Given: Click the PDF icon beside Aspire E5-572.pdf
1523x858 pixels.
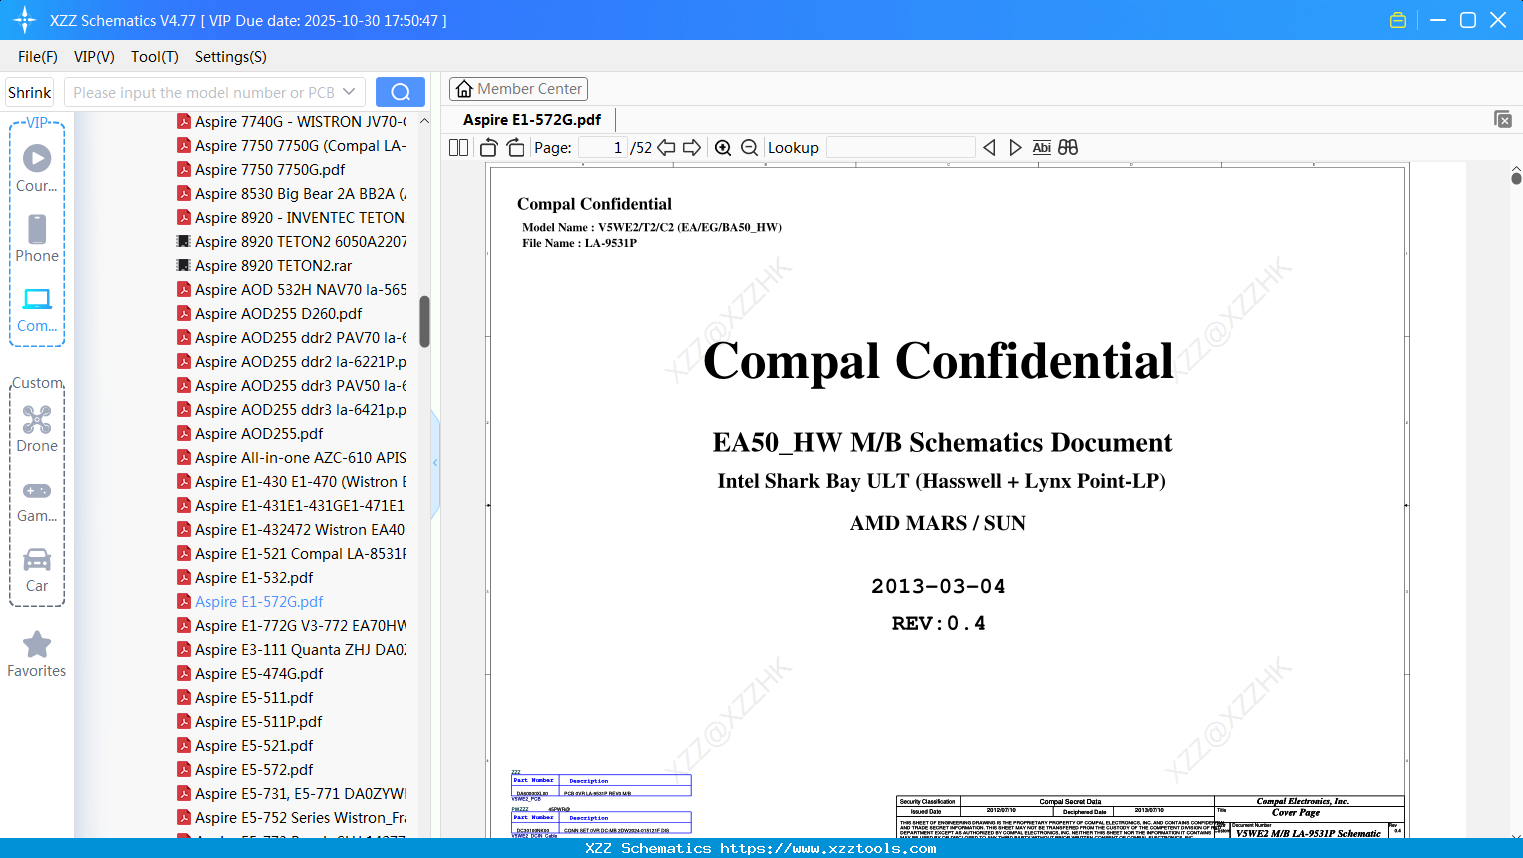Looking at the screenshot, I should pyautogui.click(x=184, y=770).
